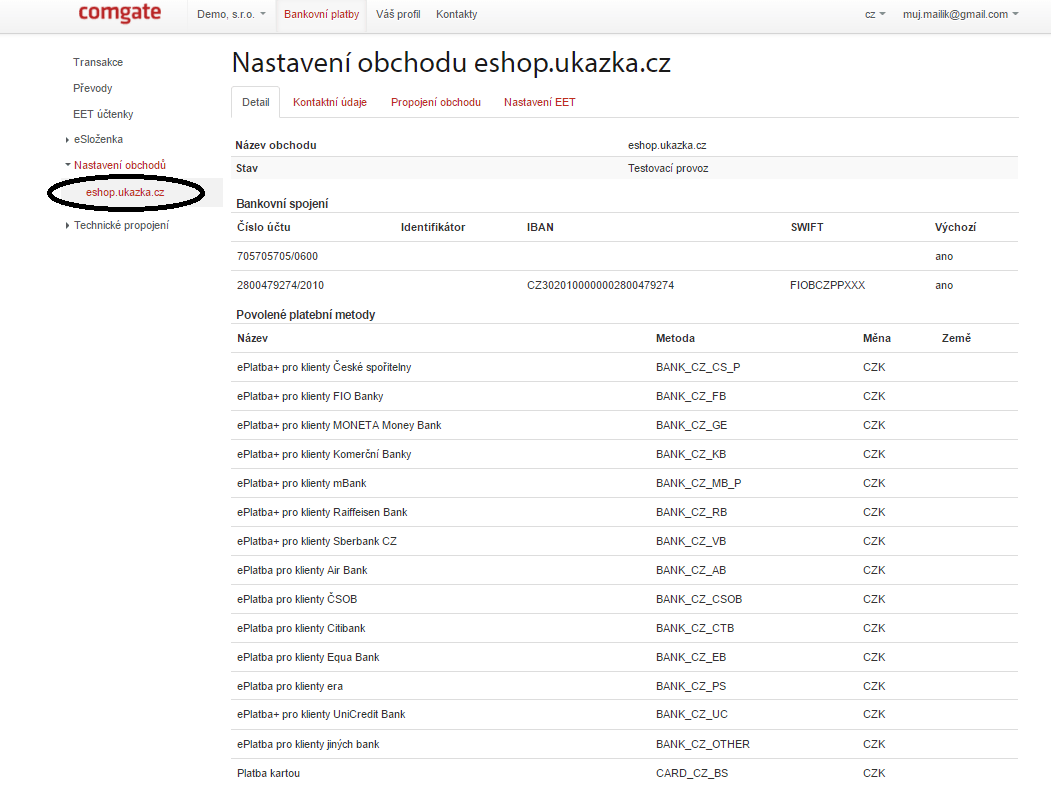The height and width of the screenshot is (795, 1051).
Task: Click the Země column header
Action: (x=956, y=339)
